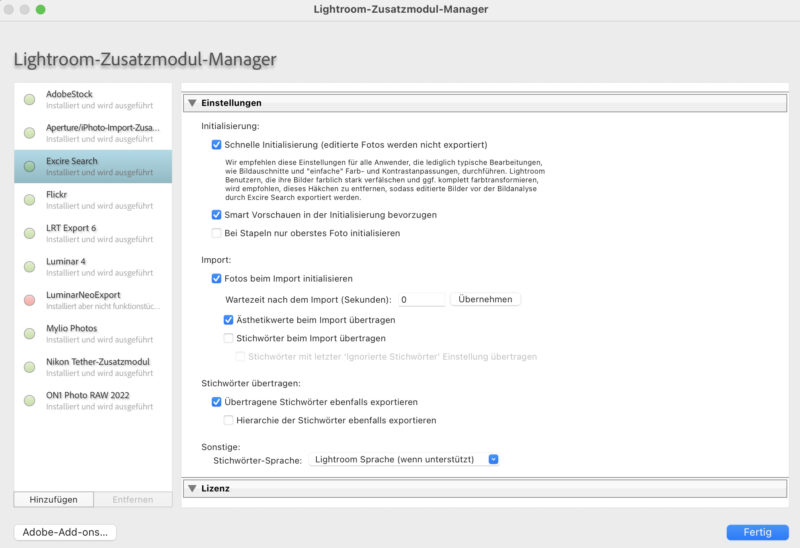Select the Luminar 4 plugin
Viewport: 800px width, 548px height.
point(93,267)
